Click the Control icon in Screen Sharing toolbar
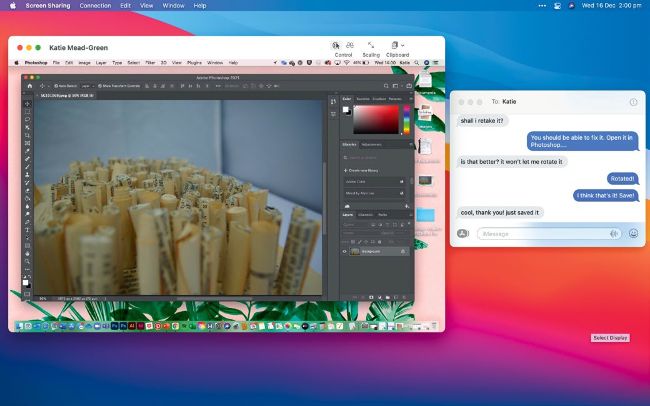This screenshot has height=406, width=650. tap(335, 45)
